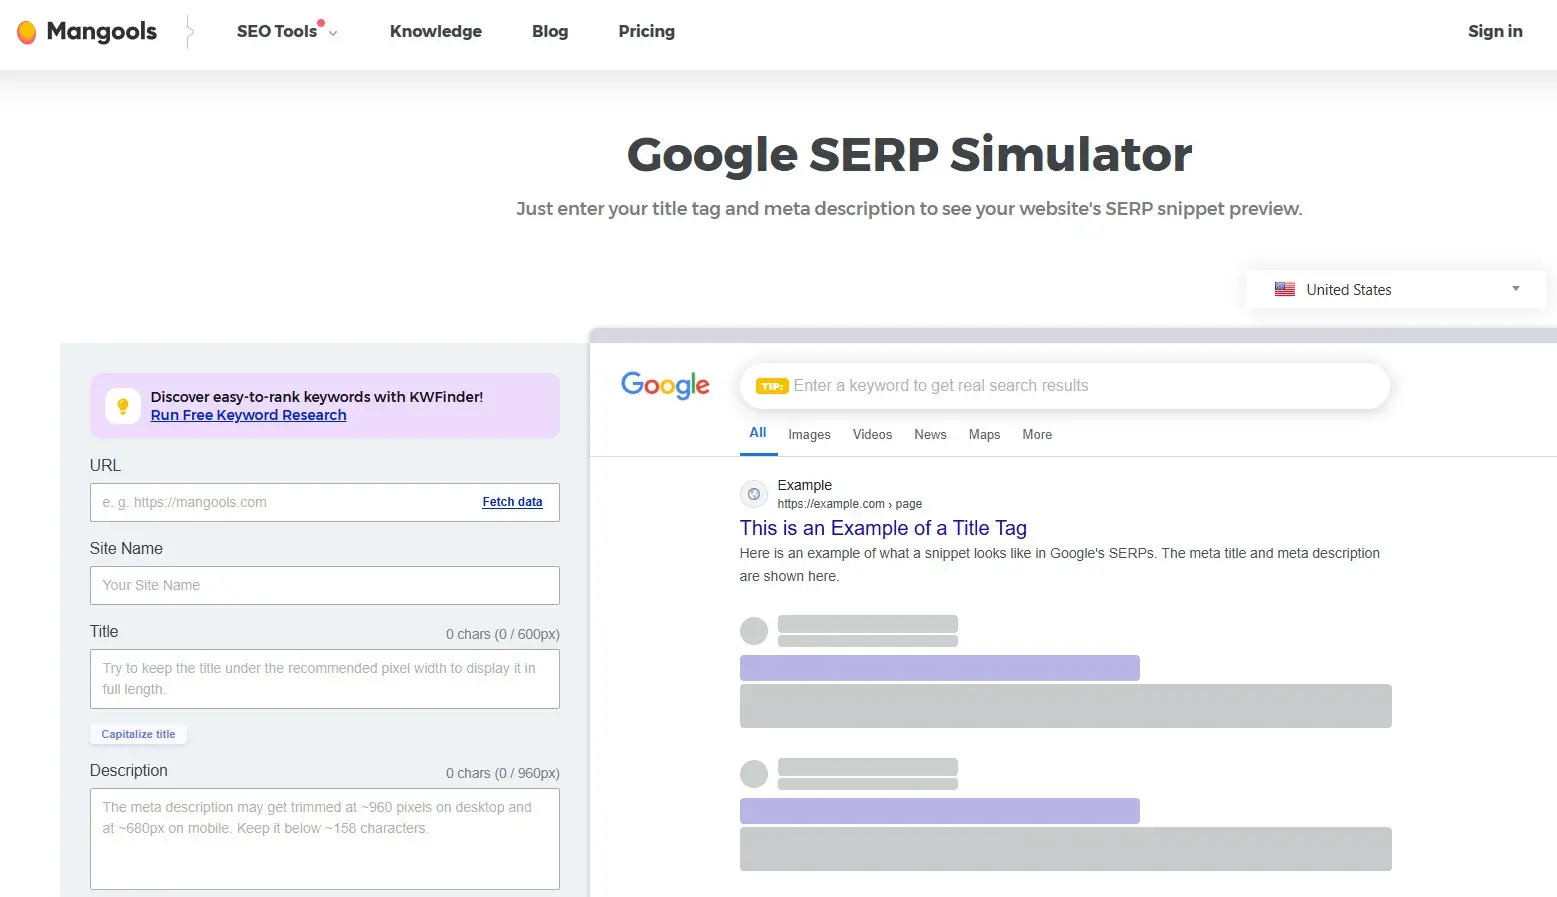Click the Google logo in the preview

point(664,385)
